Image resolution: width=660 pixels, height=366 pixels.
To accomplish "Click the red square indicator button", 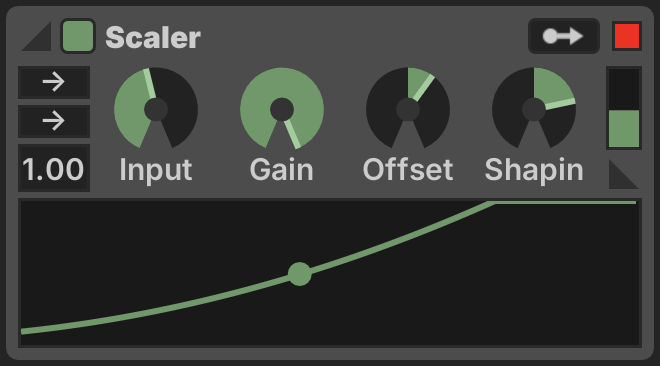I will [x=627, y=36].
